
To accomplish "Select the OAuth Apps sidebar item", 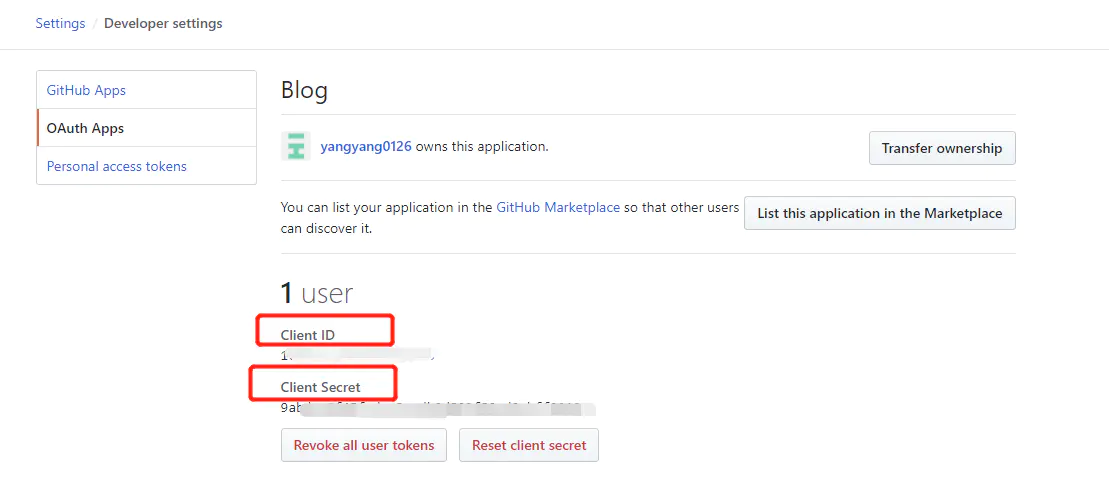I will (x=85, y=128).
